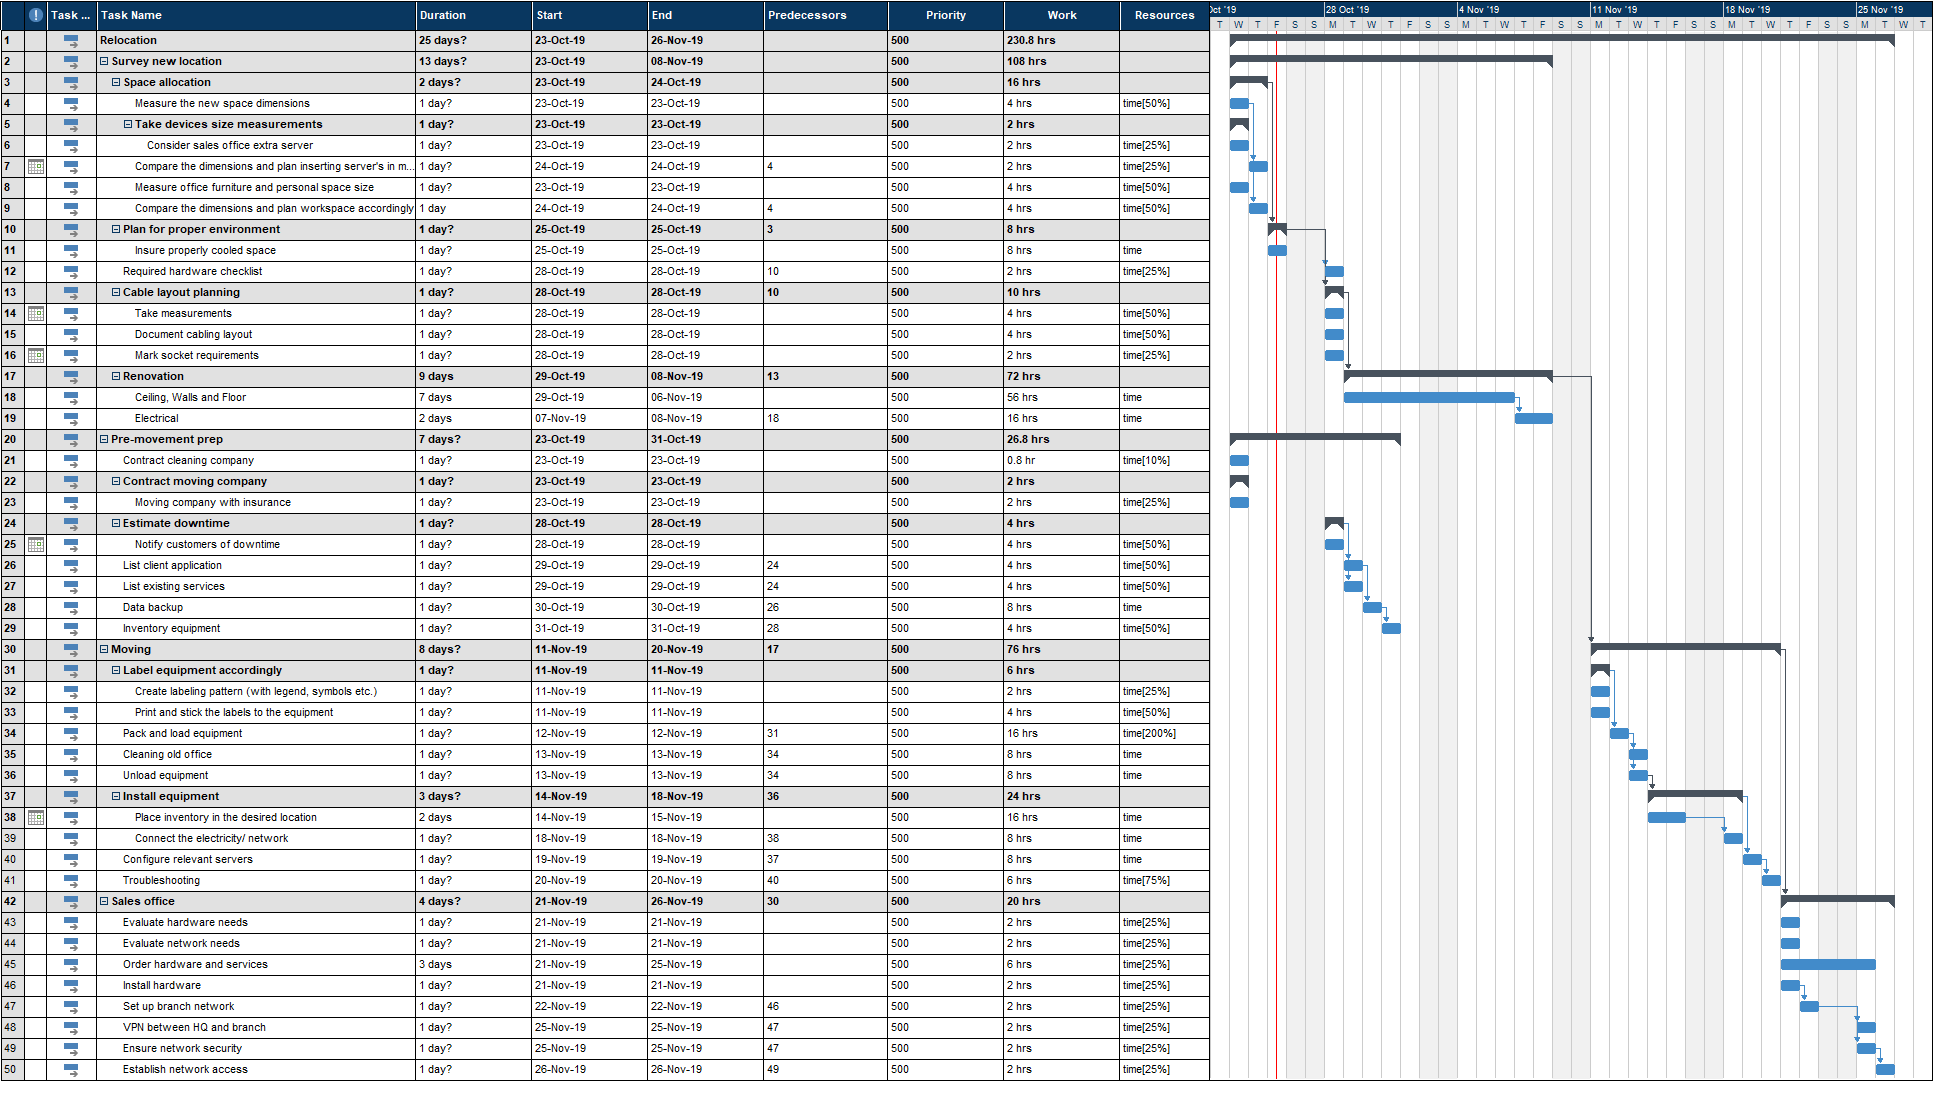The width and height of the screenshot is (1948, 1095).
Task: Click the constraint icon for Notify customers of downtime
Action: 36,544
